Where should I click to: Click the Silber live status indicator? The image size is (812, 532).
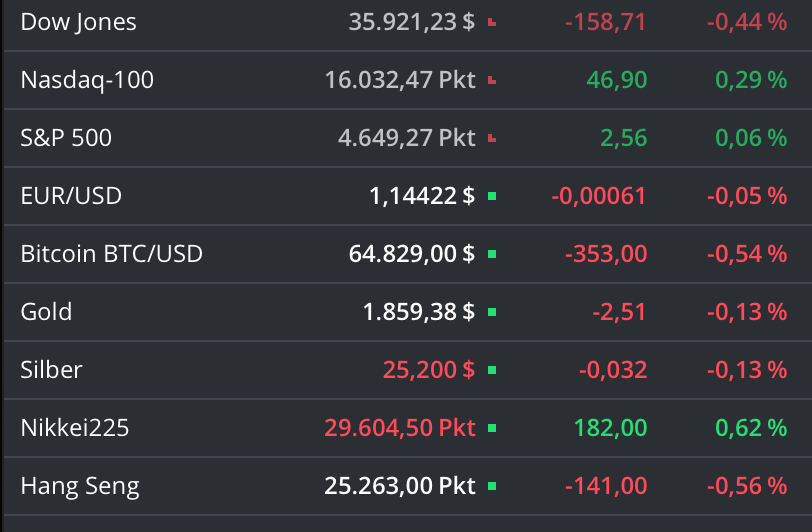pos(491,371)
